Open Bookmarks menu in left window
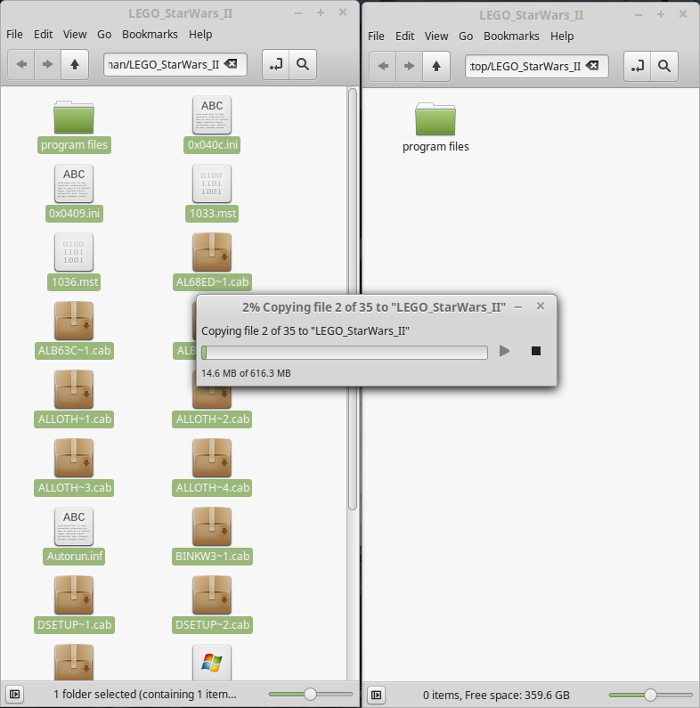 [x=150, y=34]
